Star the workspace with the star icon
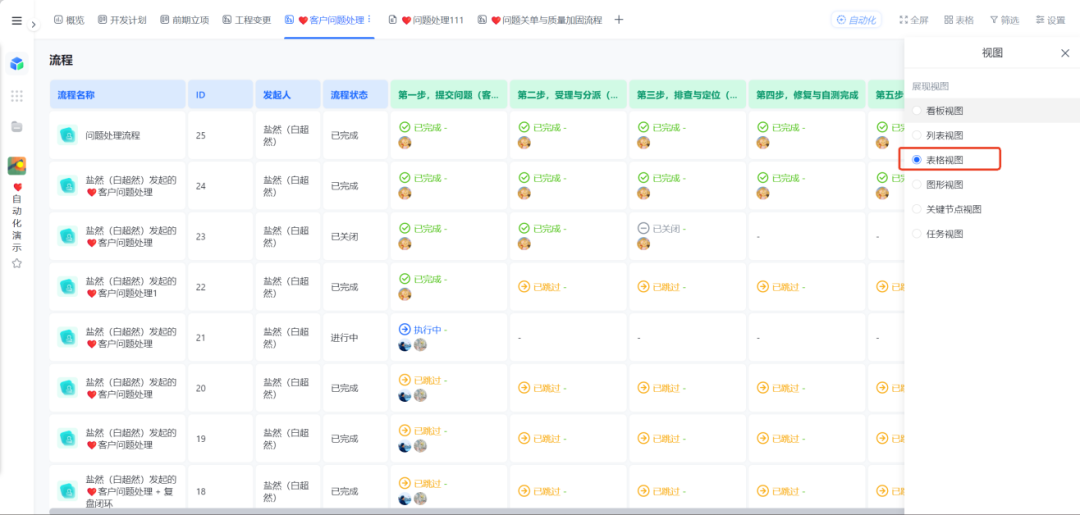The image size is (1080, 515). tap(17, 263)
